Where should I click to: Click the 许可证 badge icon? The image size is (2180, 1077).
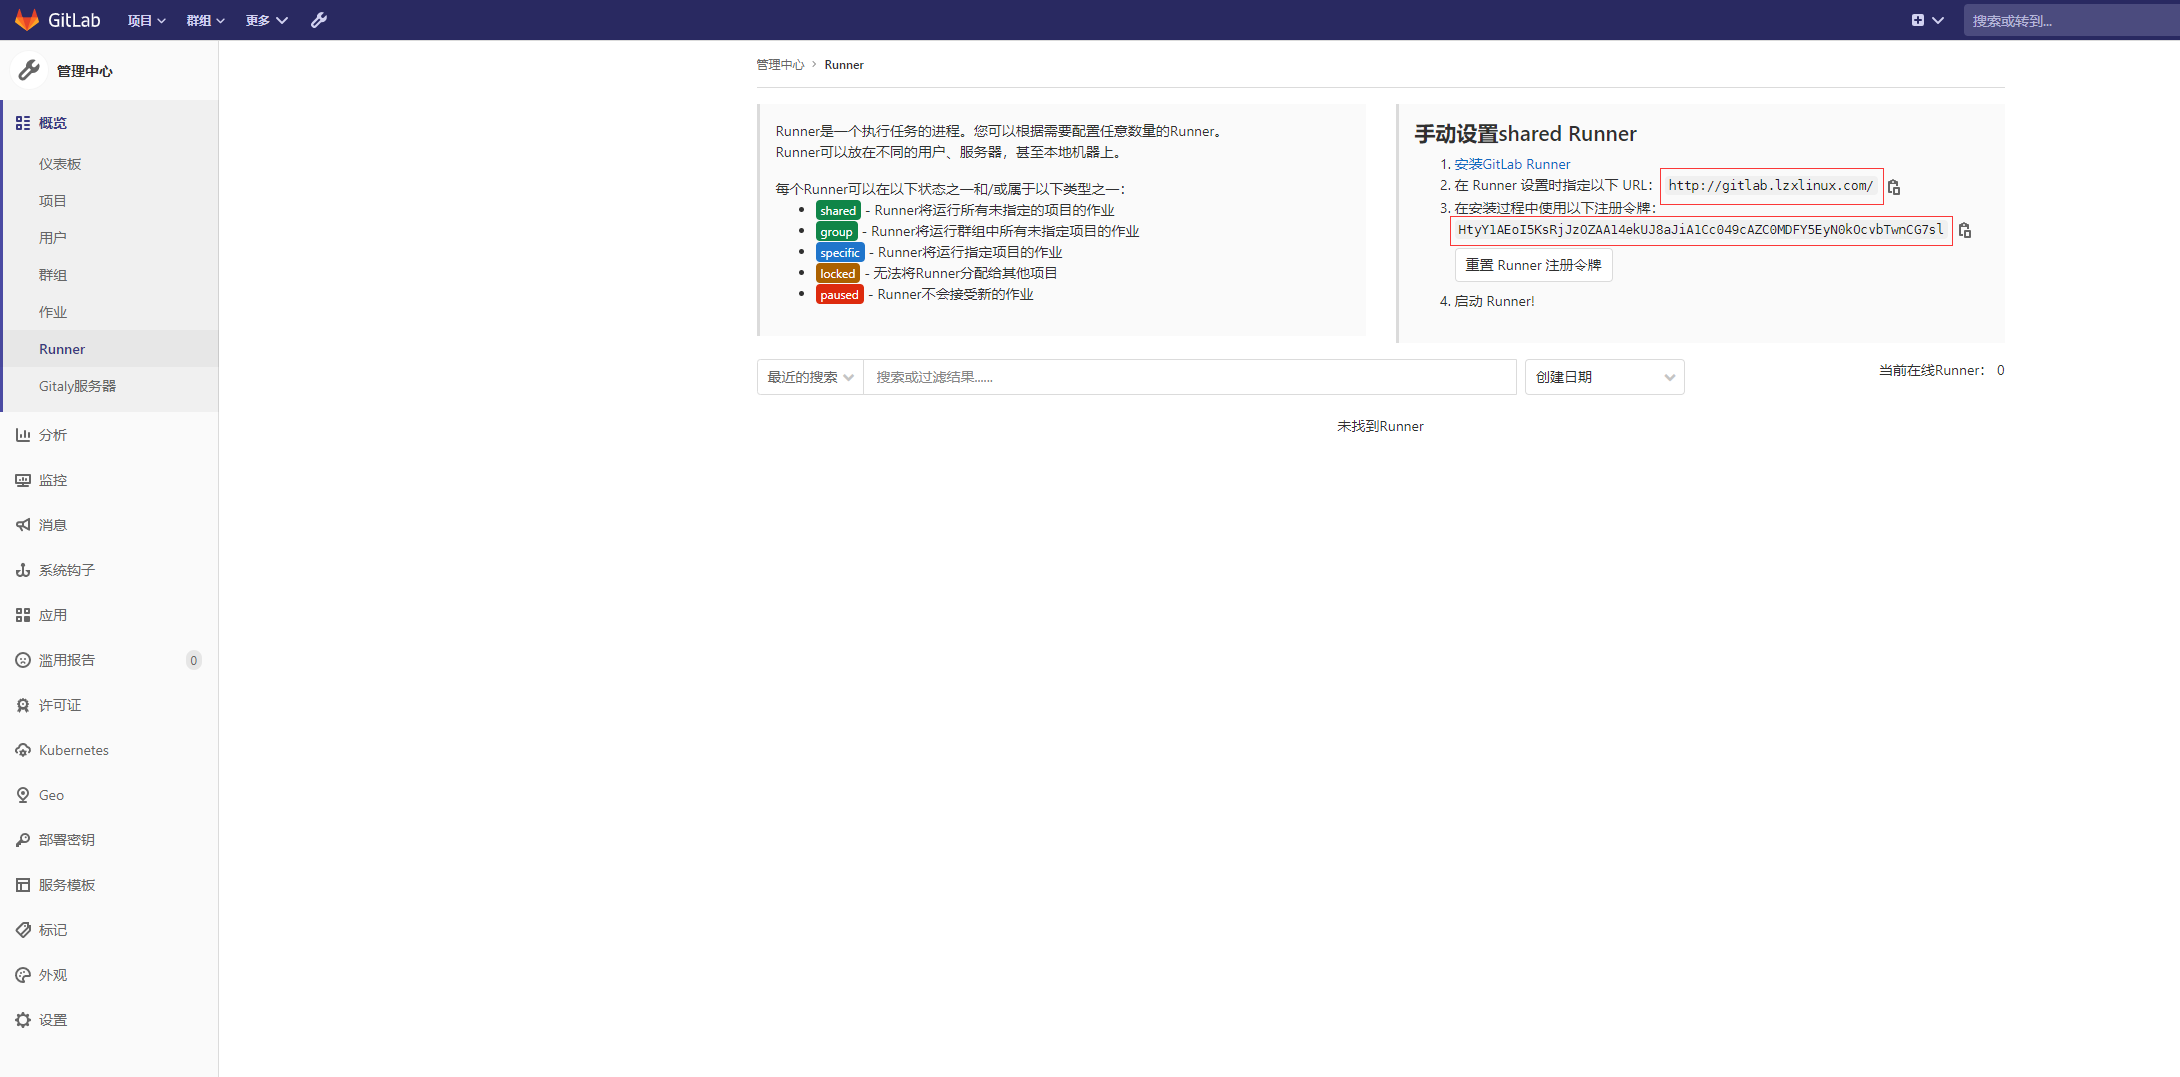pyautogui.click(x=23, y=705)
